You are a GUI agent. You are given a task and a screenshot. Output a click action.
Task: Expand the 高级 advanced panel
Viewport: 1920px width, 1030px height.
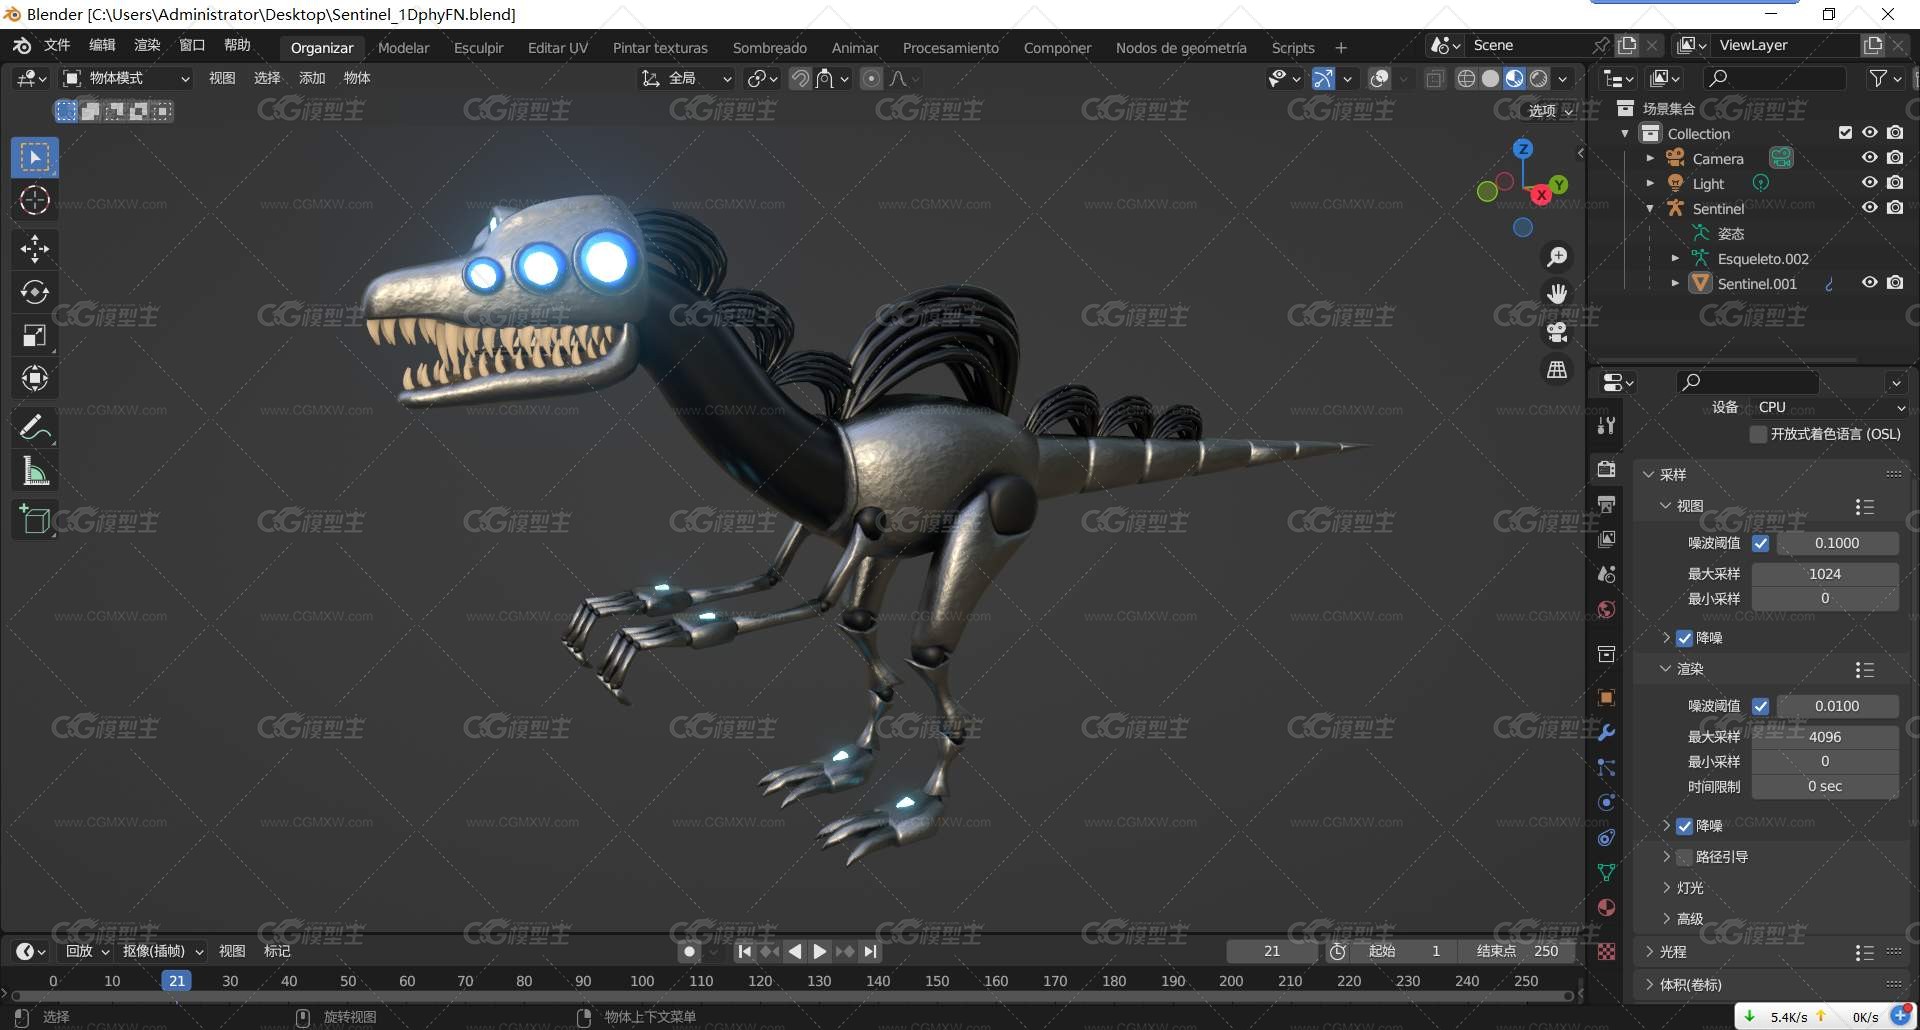click(1666, 919)
